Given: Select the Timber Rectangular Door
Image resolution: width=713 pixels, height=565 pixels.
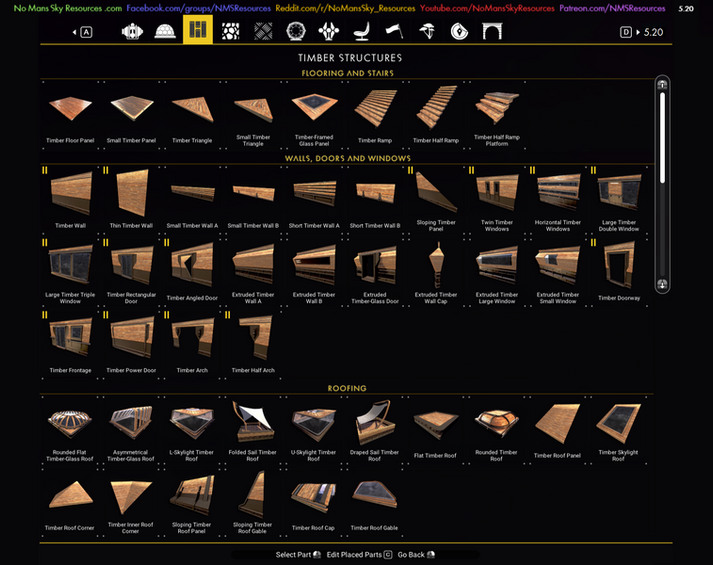Looking at the screenshot, I should [x=131, y=272].
